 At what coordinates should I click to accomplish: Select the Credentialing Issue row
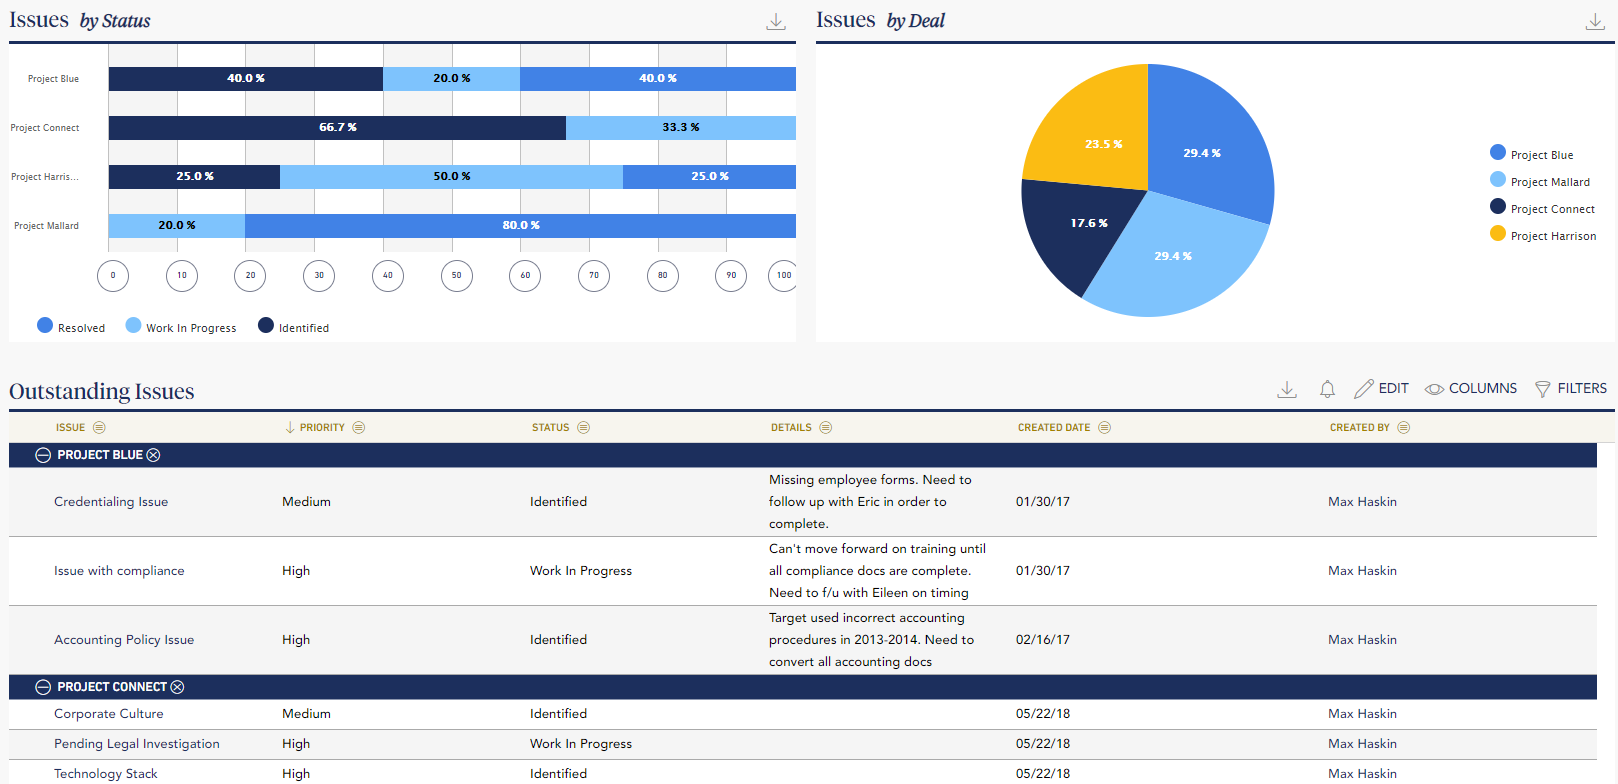111,502
